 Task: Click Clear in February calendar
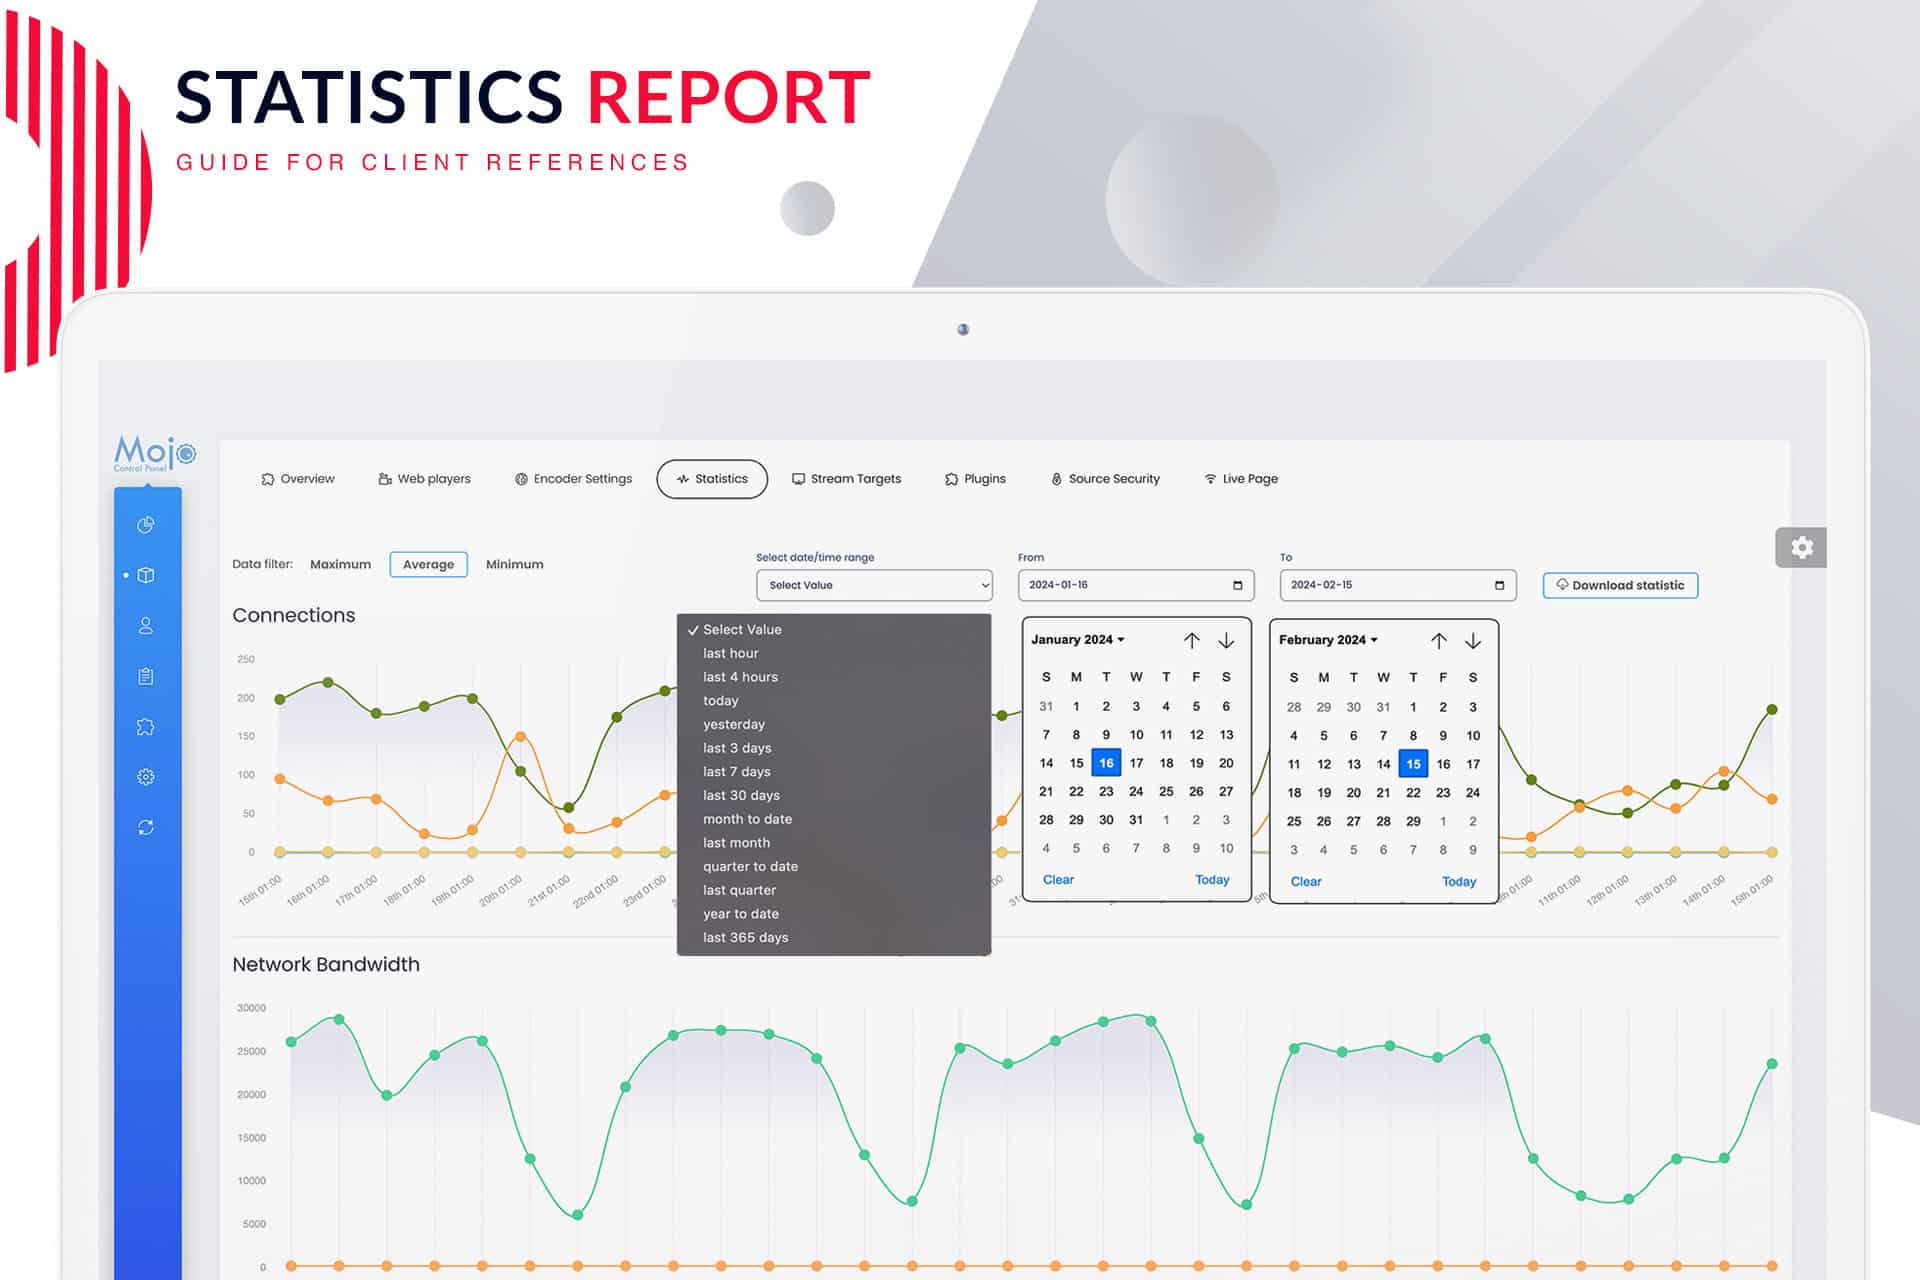pos(1306,882)
